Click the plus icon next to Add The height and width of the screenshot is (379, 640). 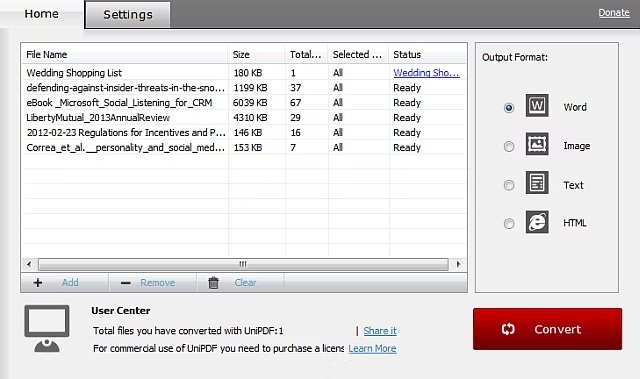point(38,283)
